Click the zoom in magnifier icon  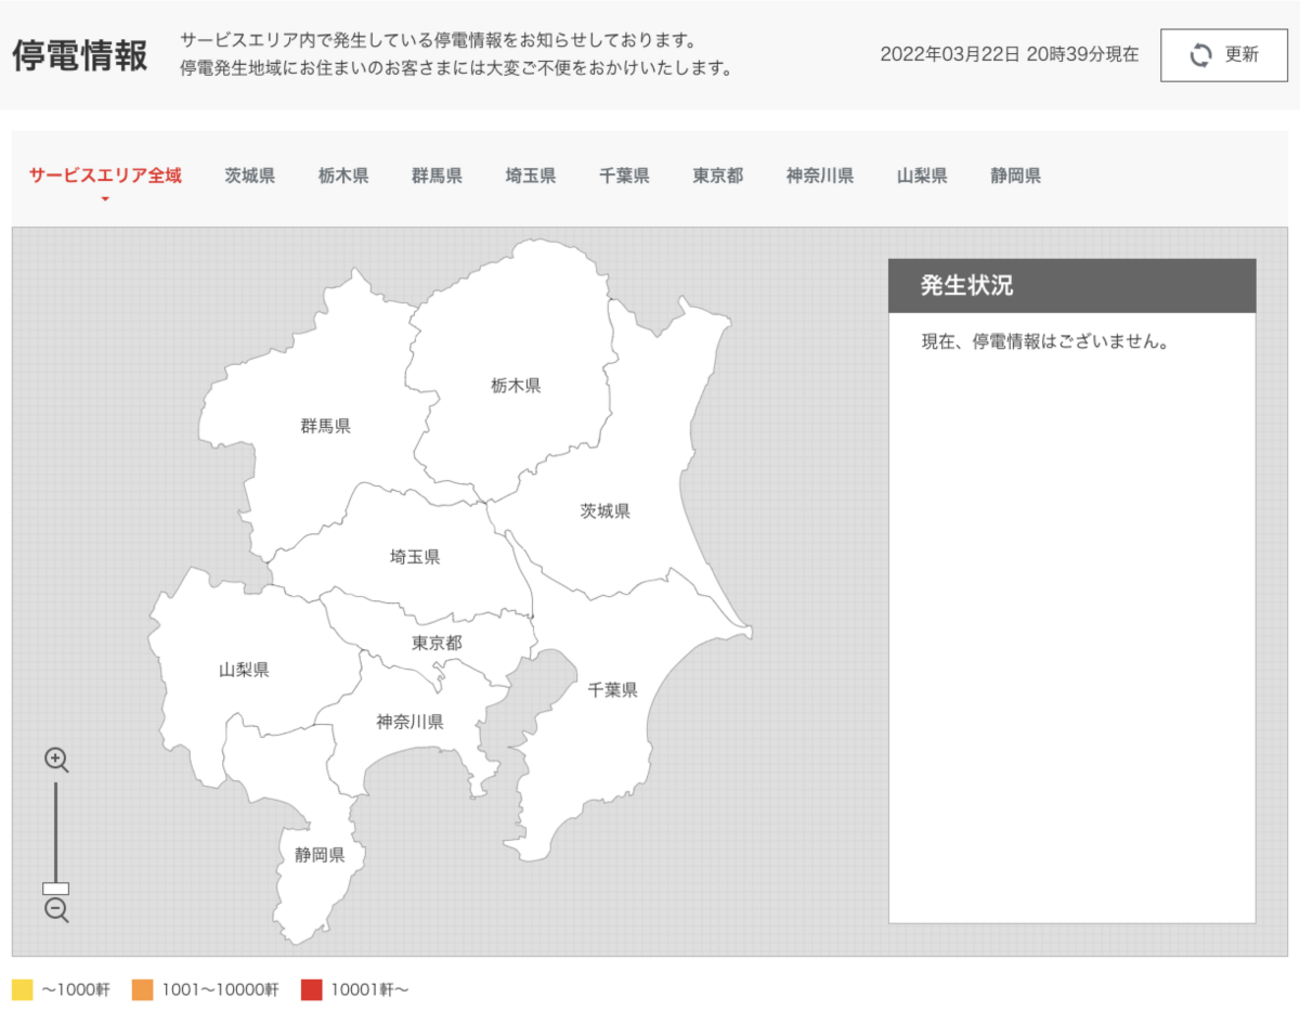(x=56, y=760)
